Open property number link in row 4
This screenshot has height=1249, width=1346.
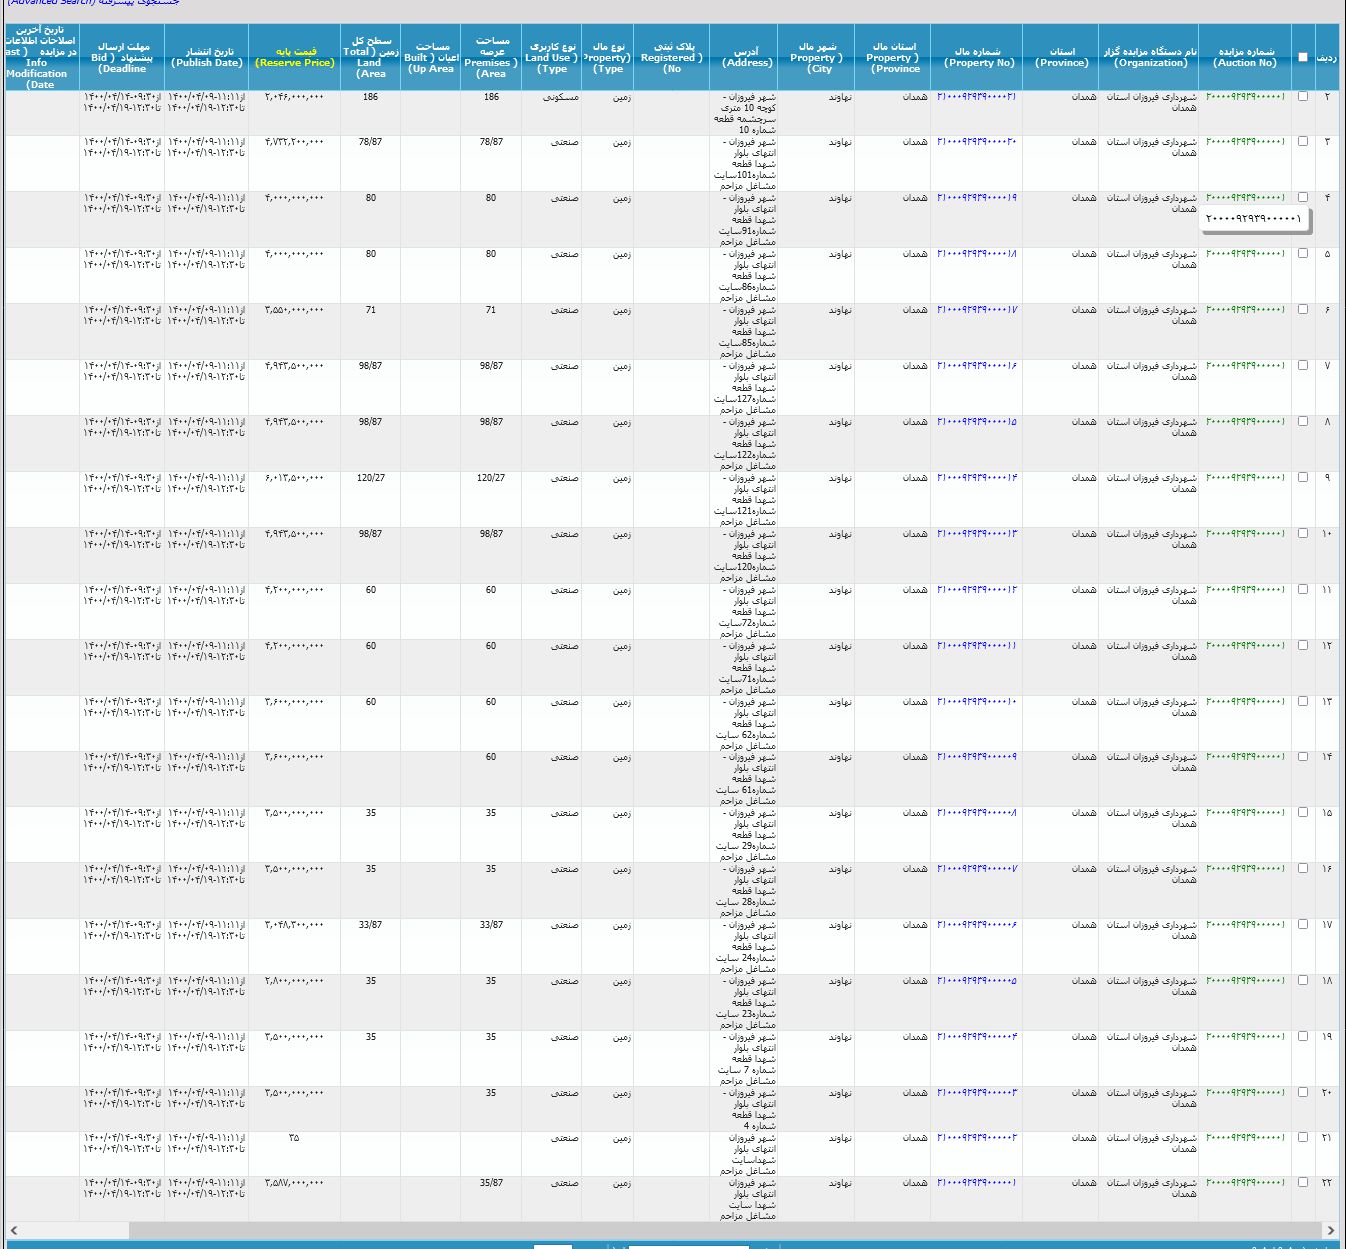coord(976,198)
